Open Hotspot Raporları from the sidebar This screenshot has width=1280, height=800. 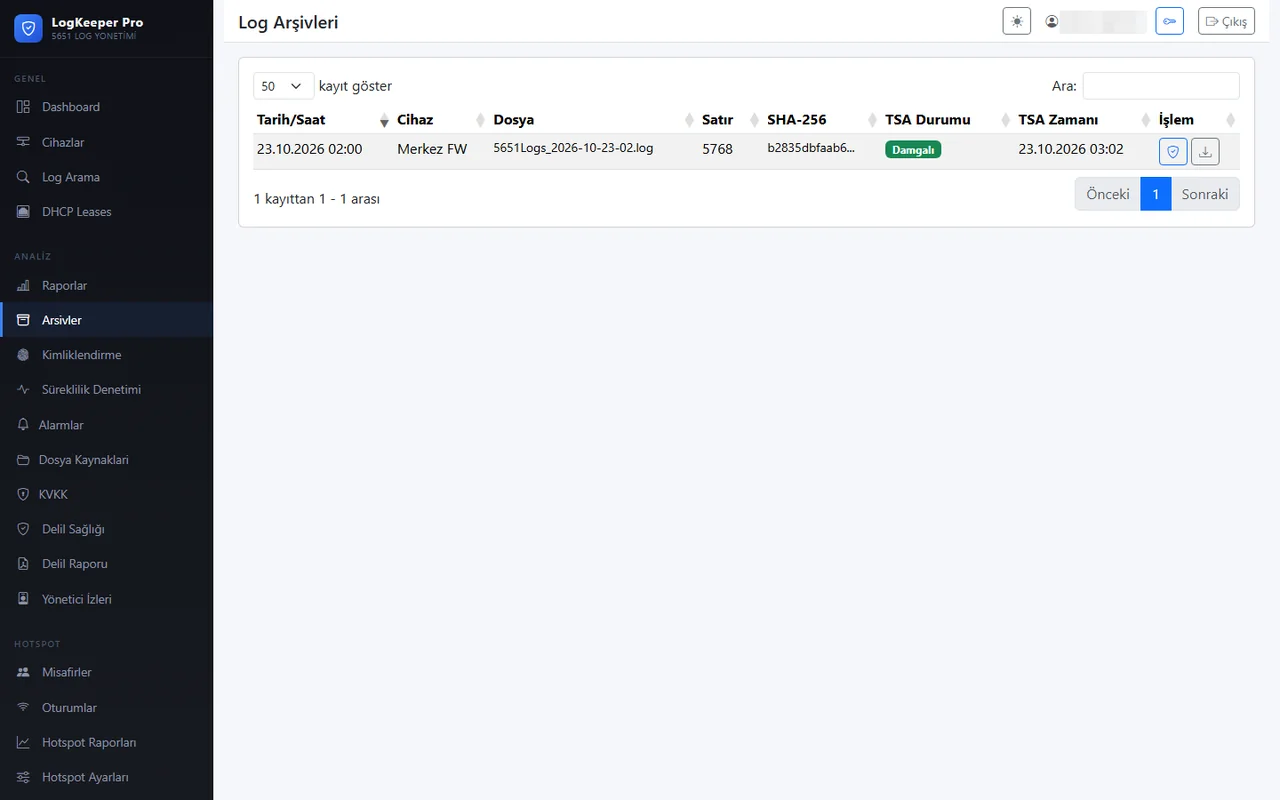click(106, 743)
